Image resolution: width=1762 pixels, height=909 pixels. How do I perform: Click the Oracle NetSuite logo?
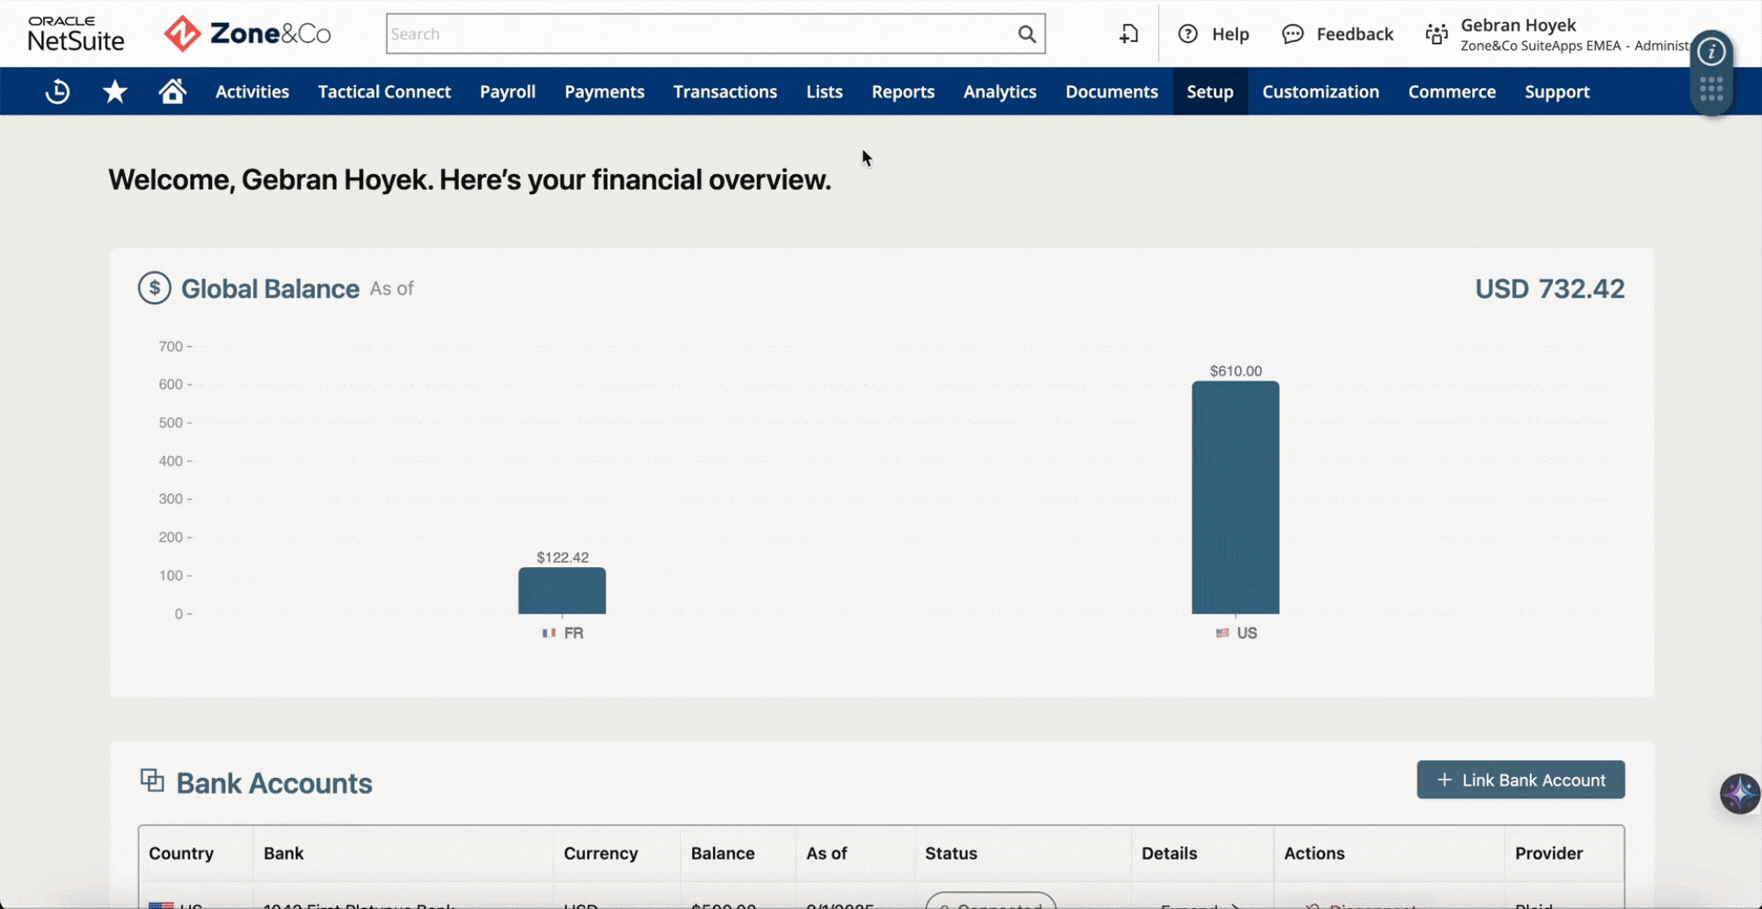pyautogui.click(x=76, y=34)
